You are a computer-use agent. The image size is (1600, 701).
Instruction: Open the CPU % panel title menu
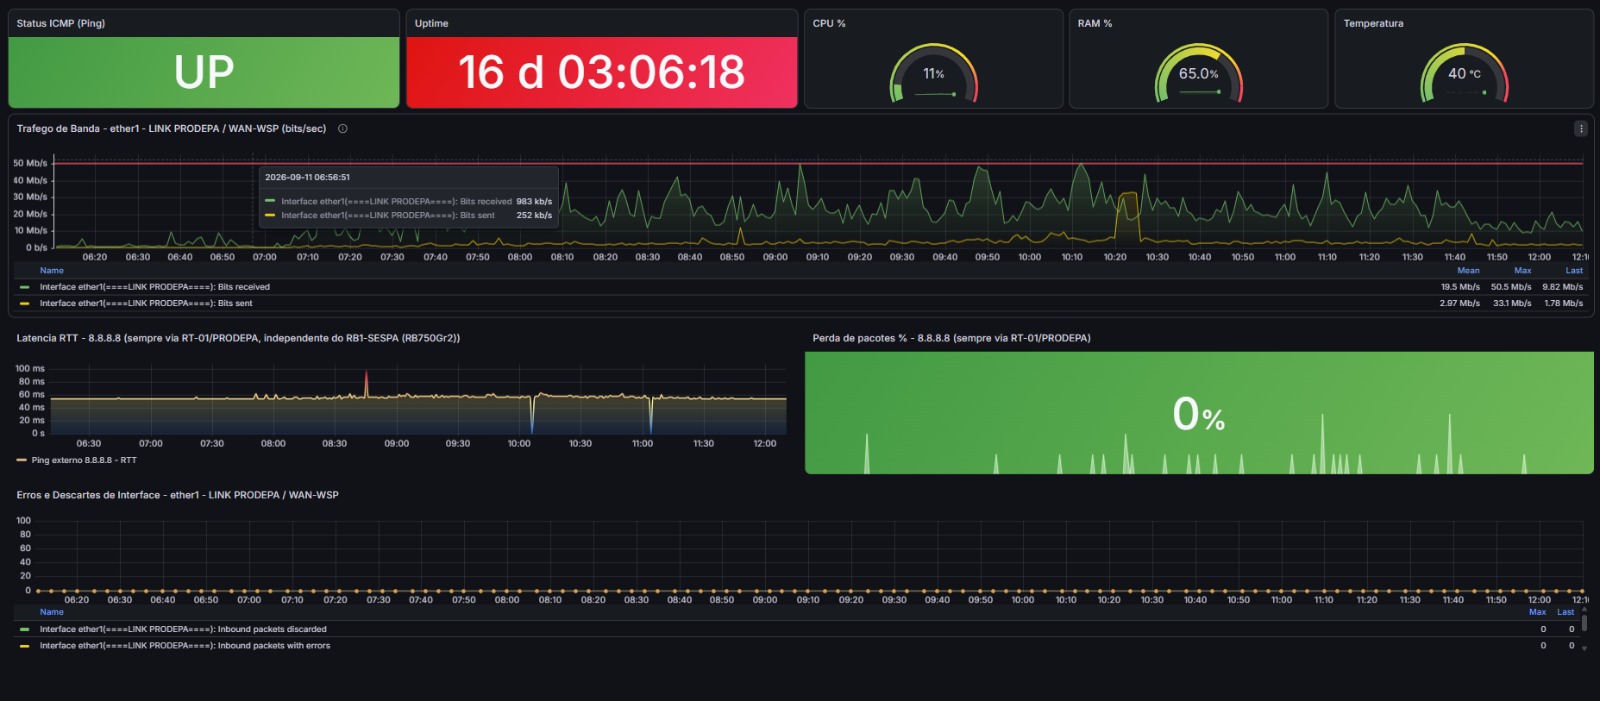point(829,23)
